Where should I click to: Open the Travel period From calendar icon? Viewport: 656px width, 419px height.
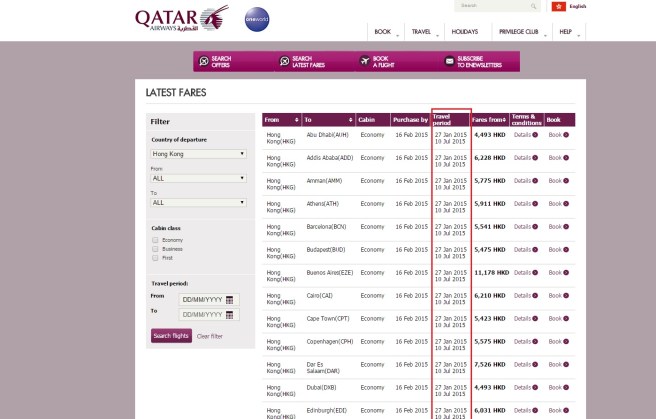coord(229,300)
